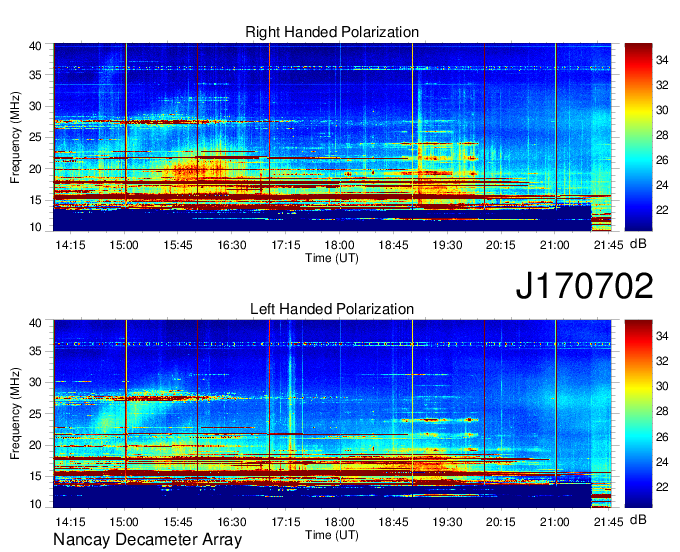The height and width of the screenshot is (552, 680).
Task: Click the 20:15 tick of the Right Handed plot
Action: [x=501, y=245]
